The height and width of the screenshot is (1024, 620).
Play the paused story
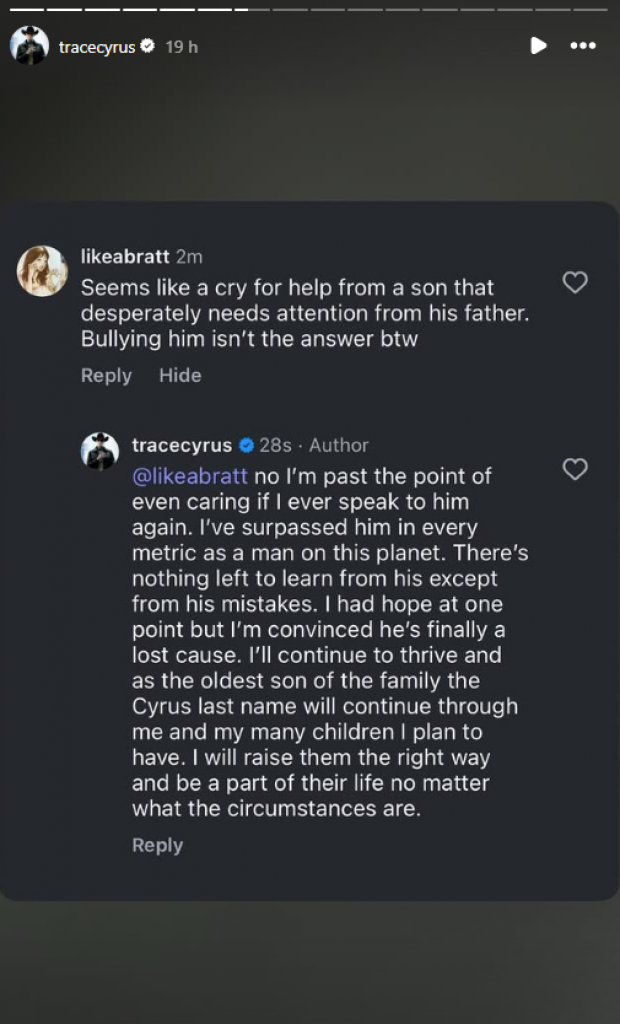(x=538, y=45)
